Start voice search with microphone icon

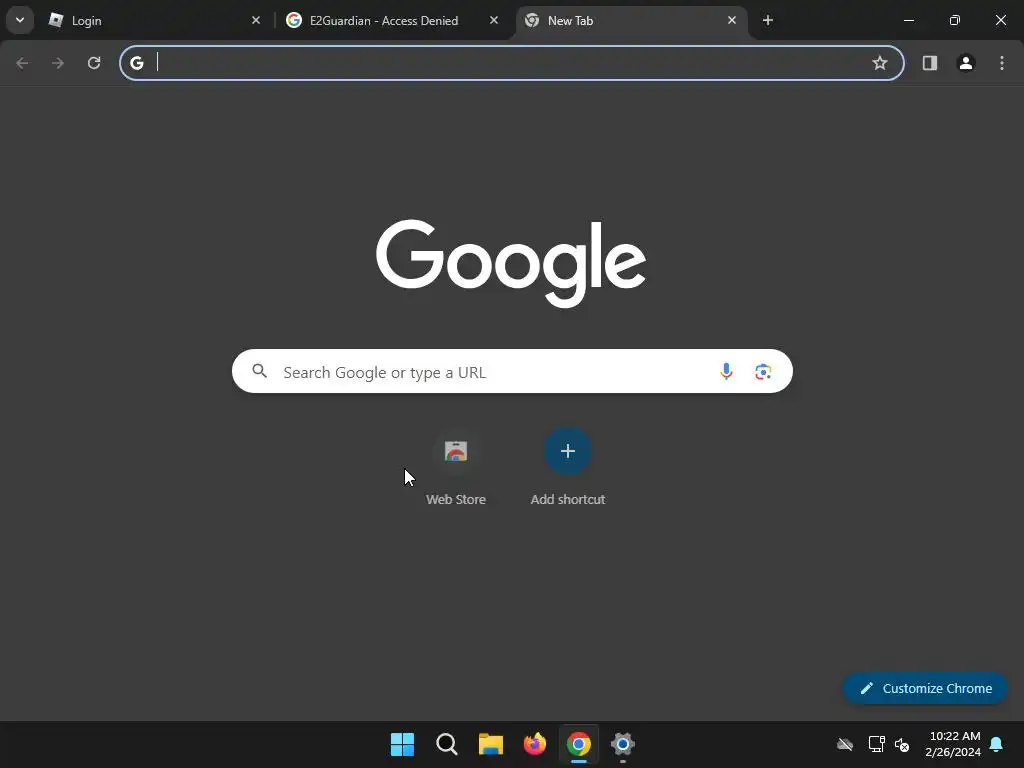tap(726, 372)
